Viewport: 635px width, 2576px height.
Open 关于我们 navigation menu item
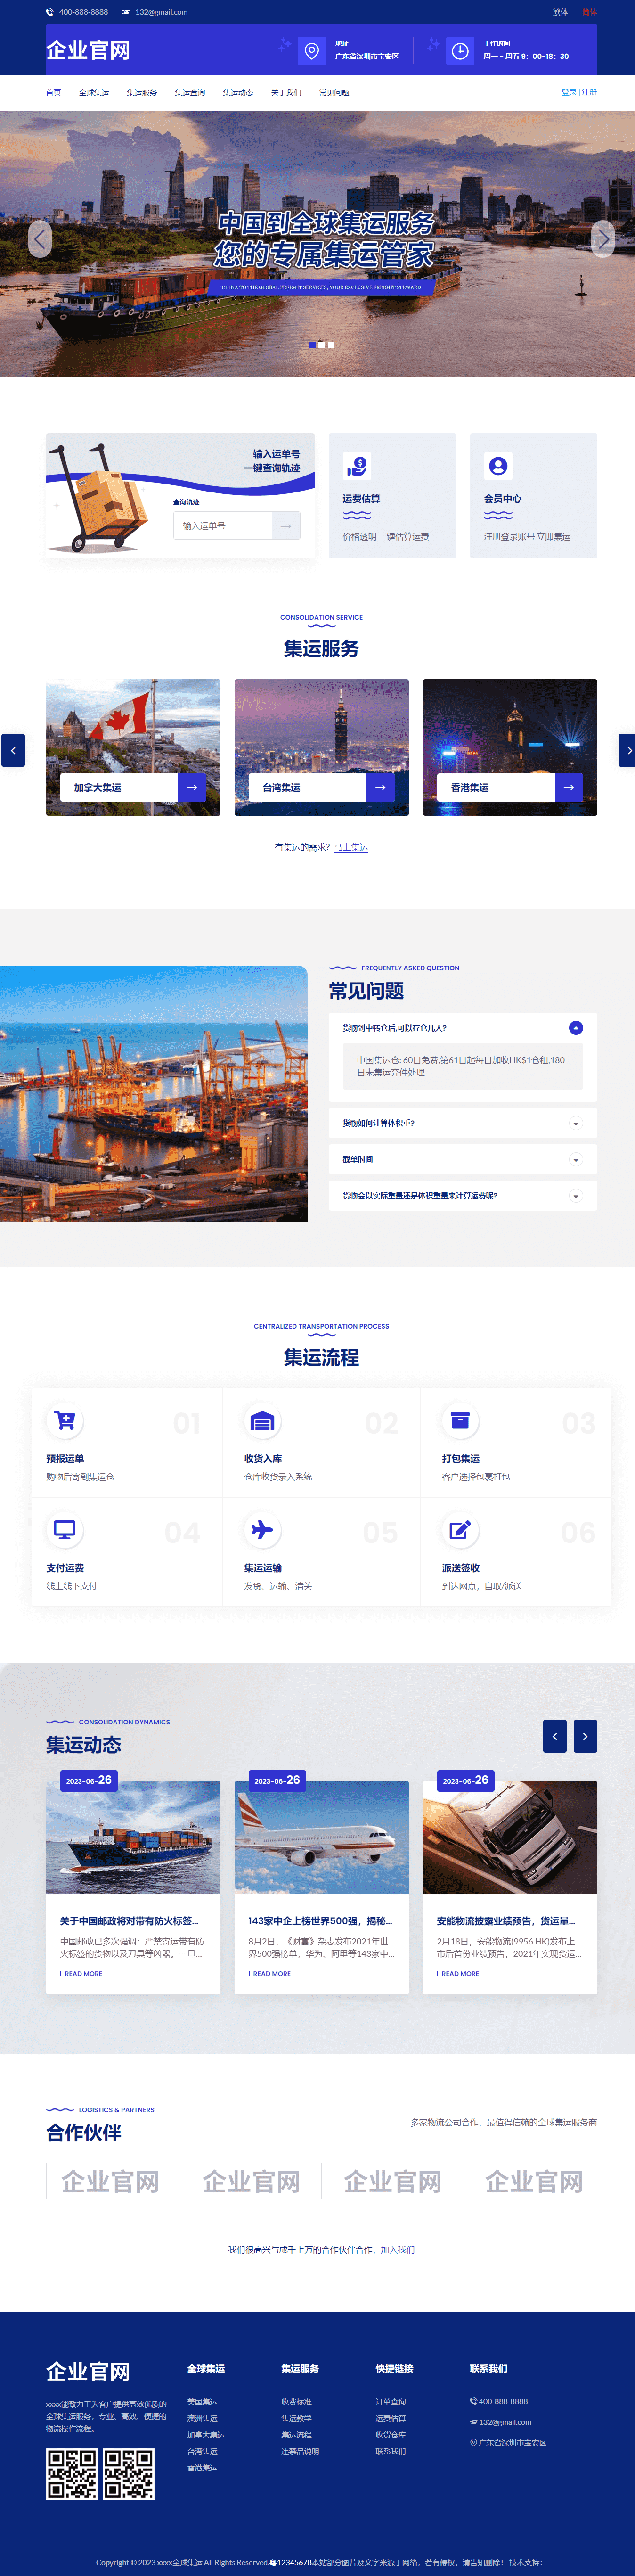point(286,92)
